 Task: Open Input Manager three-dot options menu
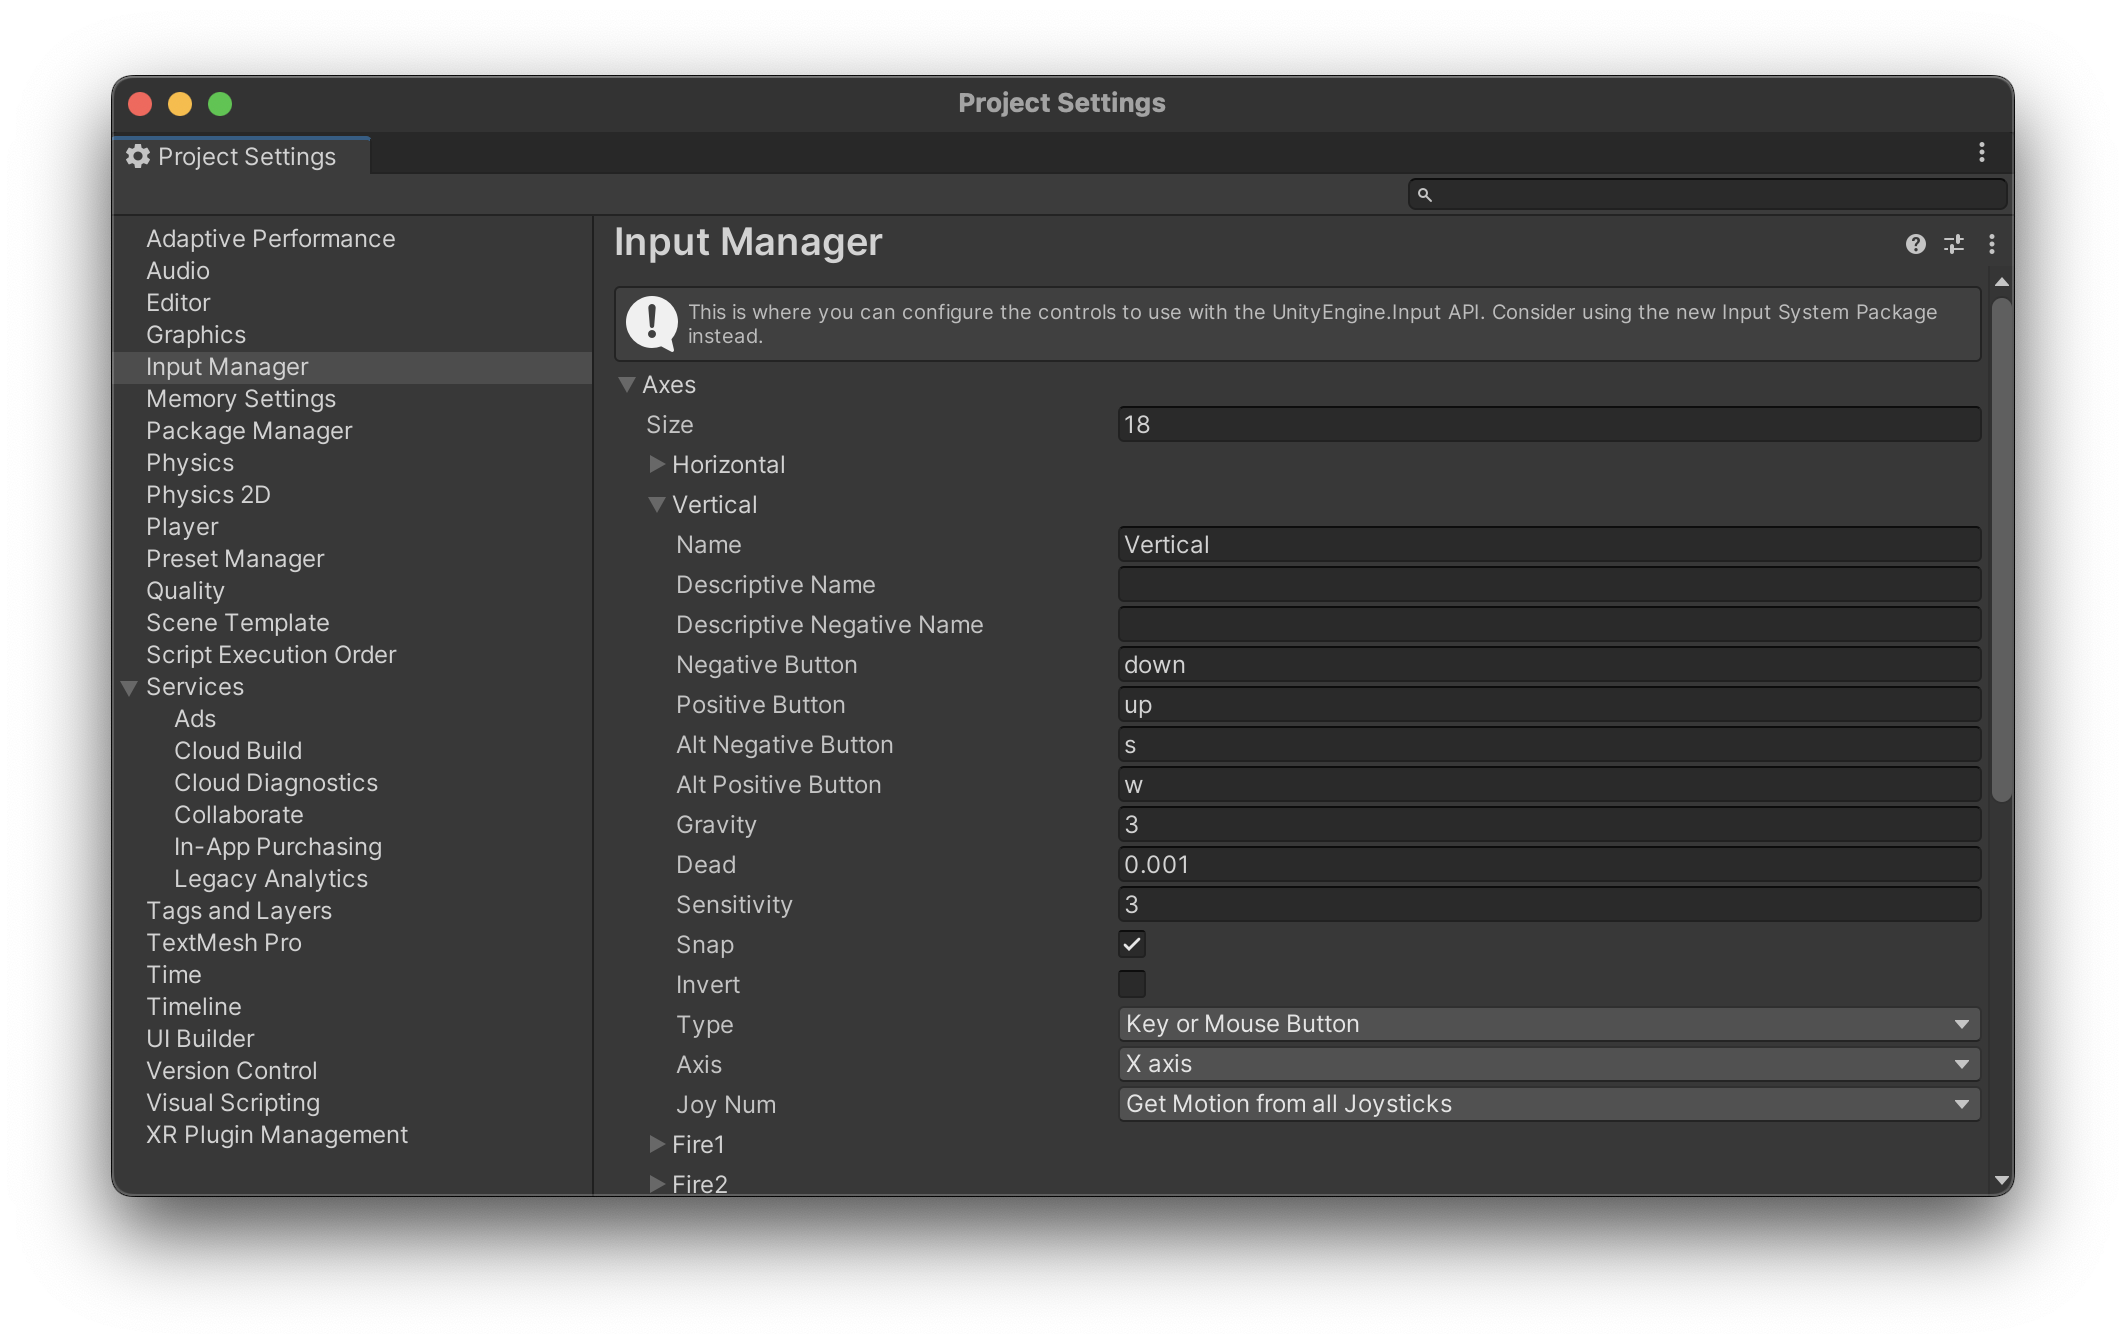click(x=1991, y=244)
